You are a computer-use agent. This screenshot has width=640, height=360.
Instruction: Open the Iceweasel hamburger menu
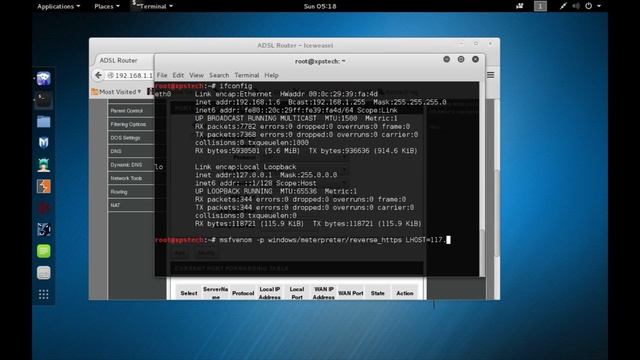click(491, 75)
